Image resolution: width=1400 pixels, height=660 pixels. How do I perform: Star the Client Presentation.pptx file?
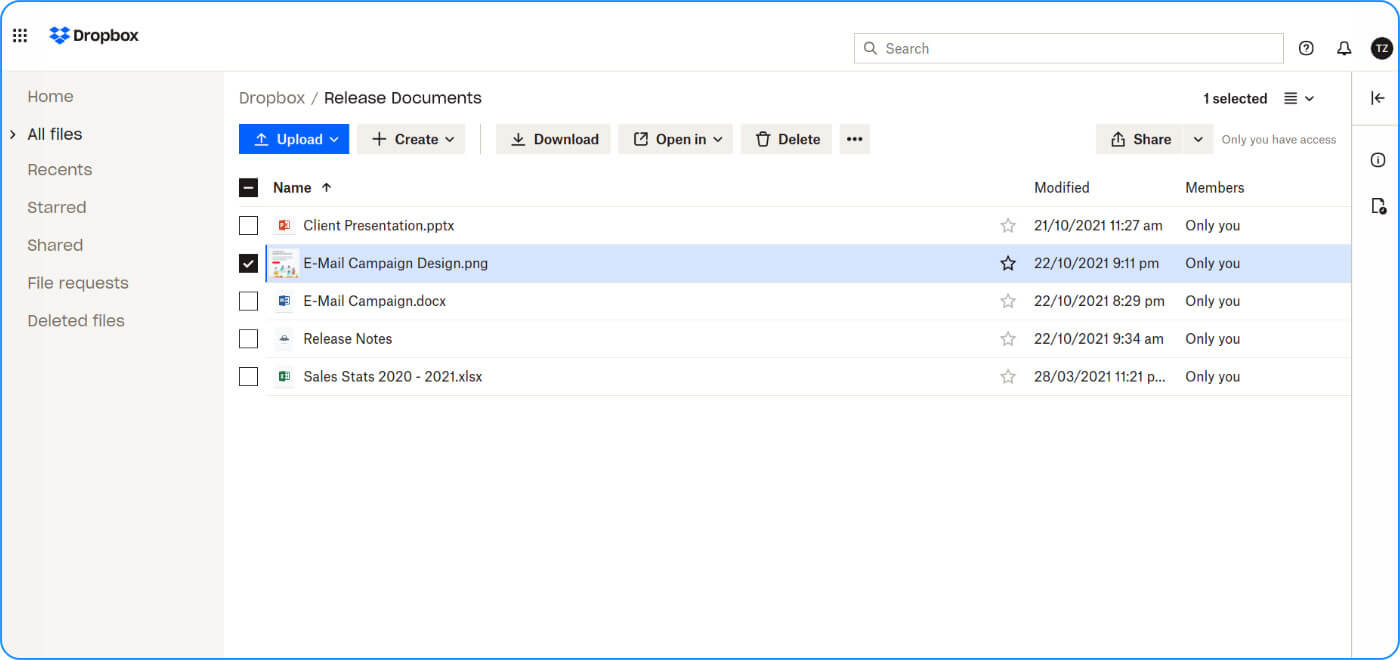point(1008,226)
